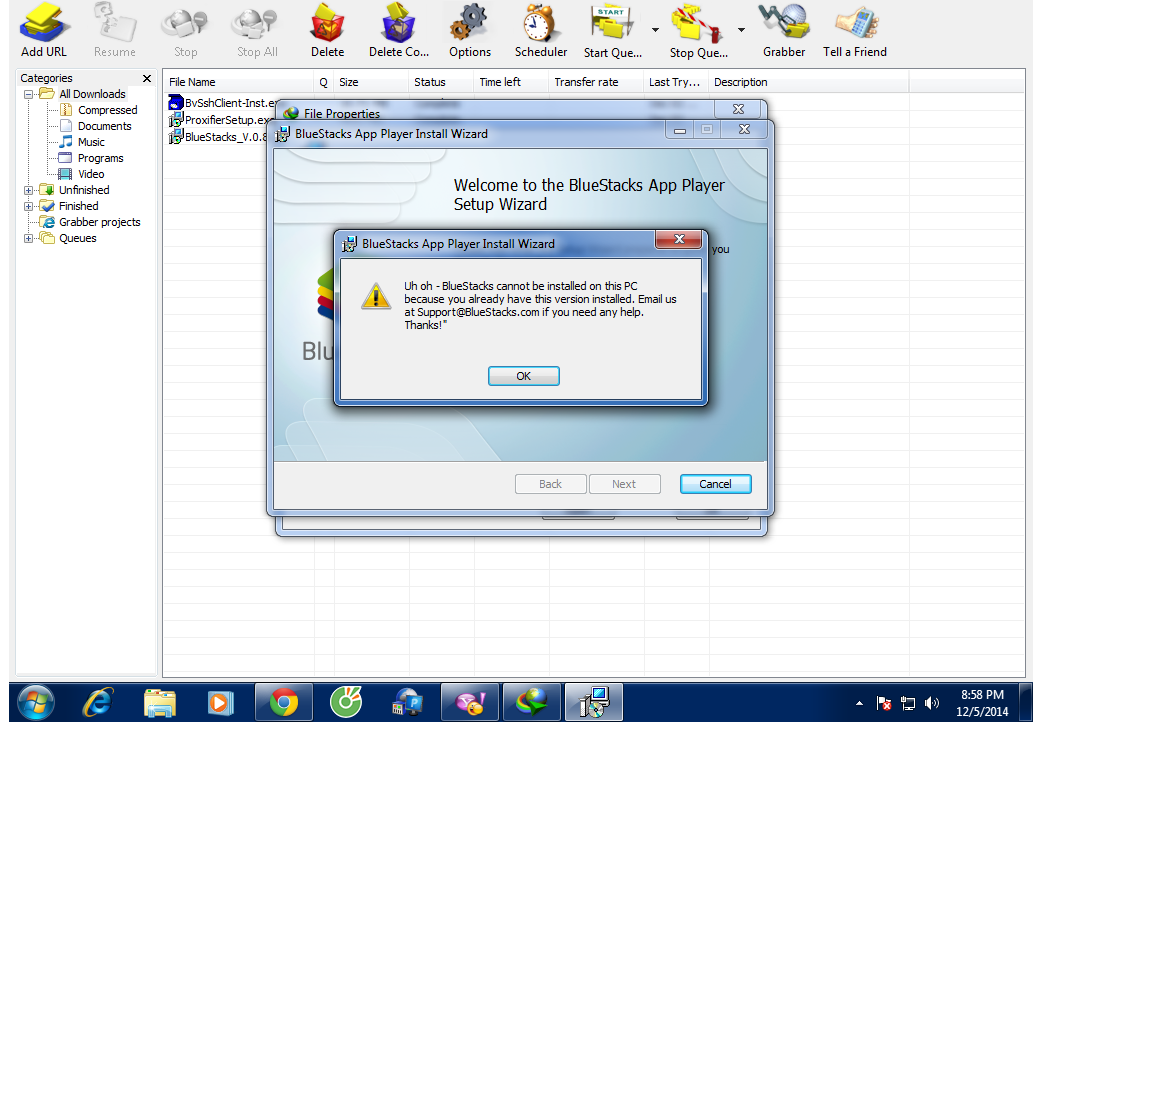The height and width of the screenshot is (1120, 1176).
Task: Close the Categories side panel
Action: (x=147, y=78)
